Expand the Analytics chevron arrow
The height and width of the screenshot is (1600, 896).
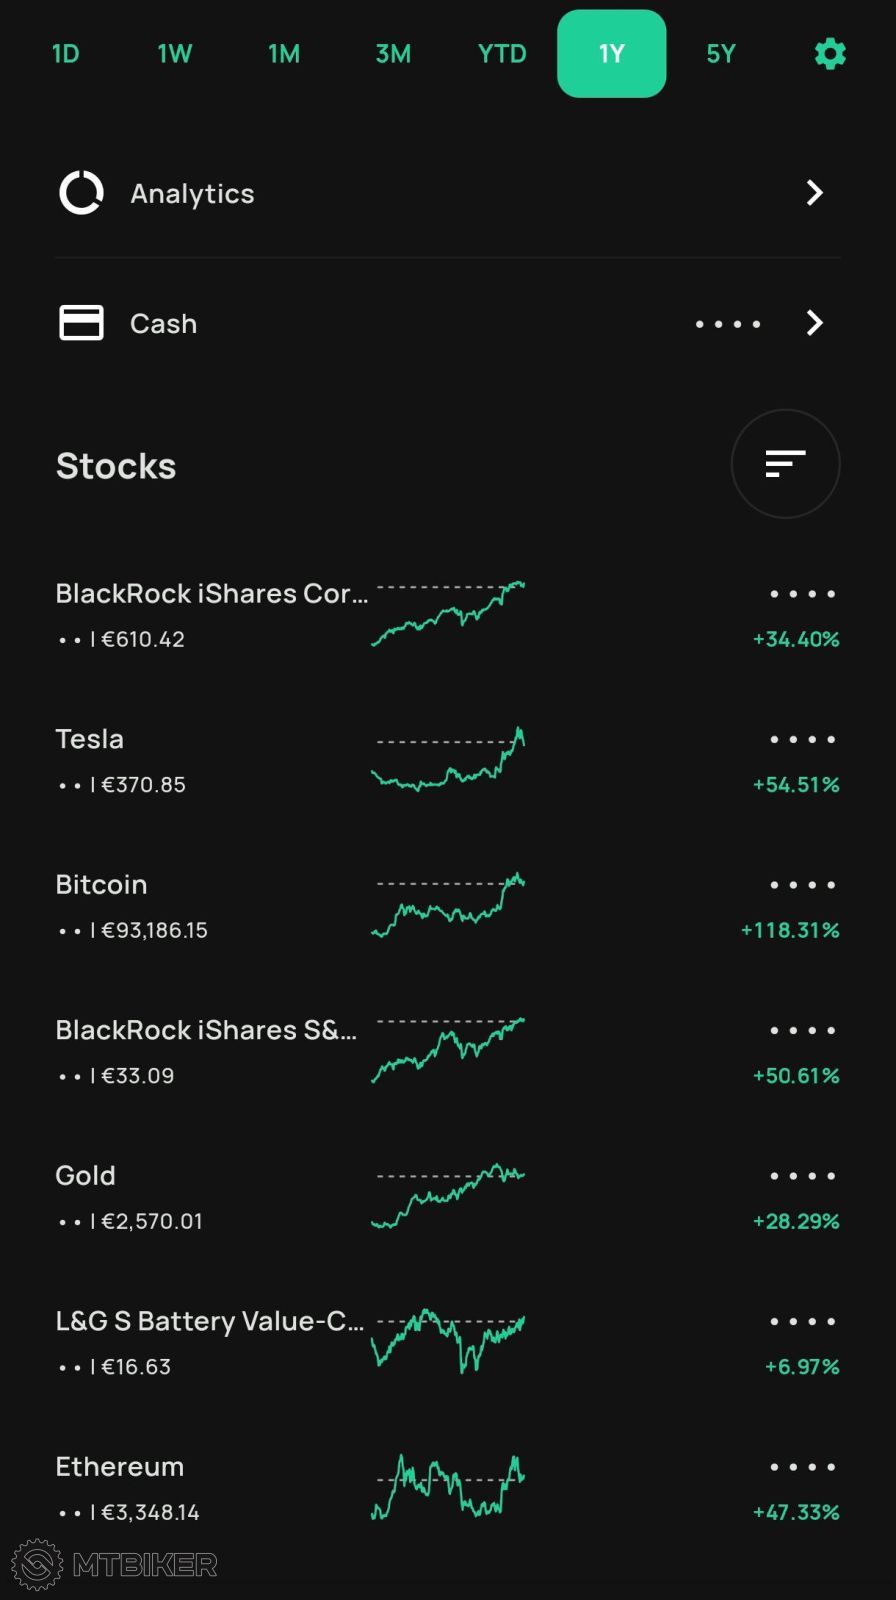pos(815,193)
